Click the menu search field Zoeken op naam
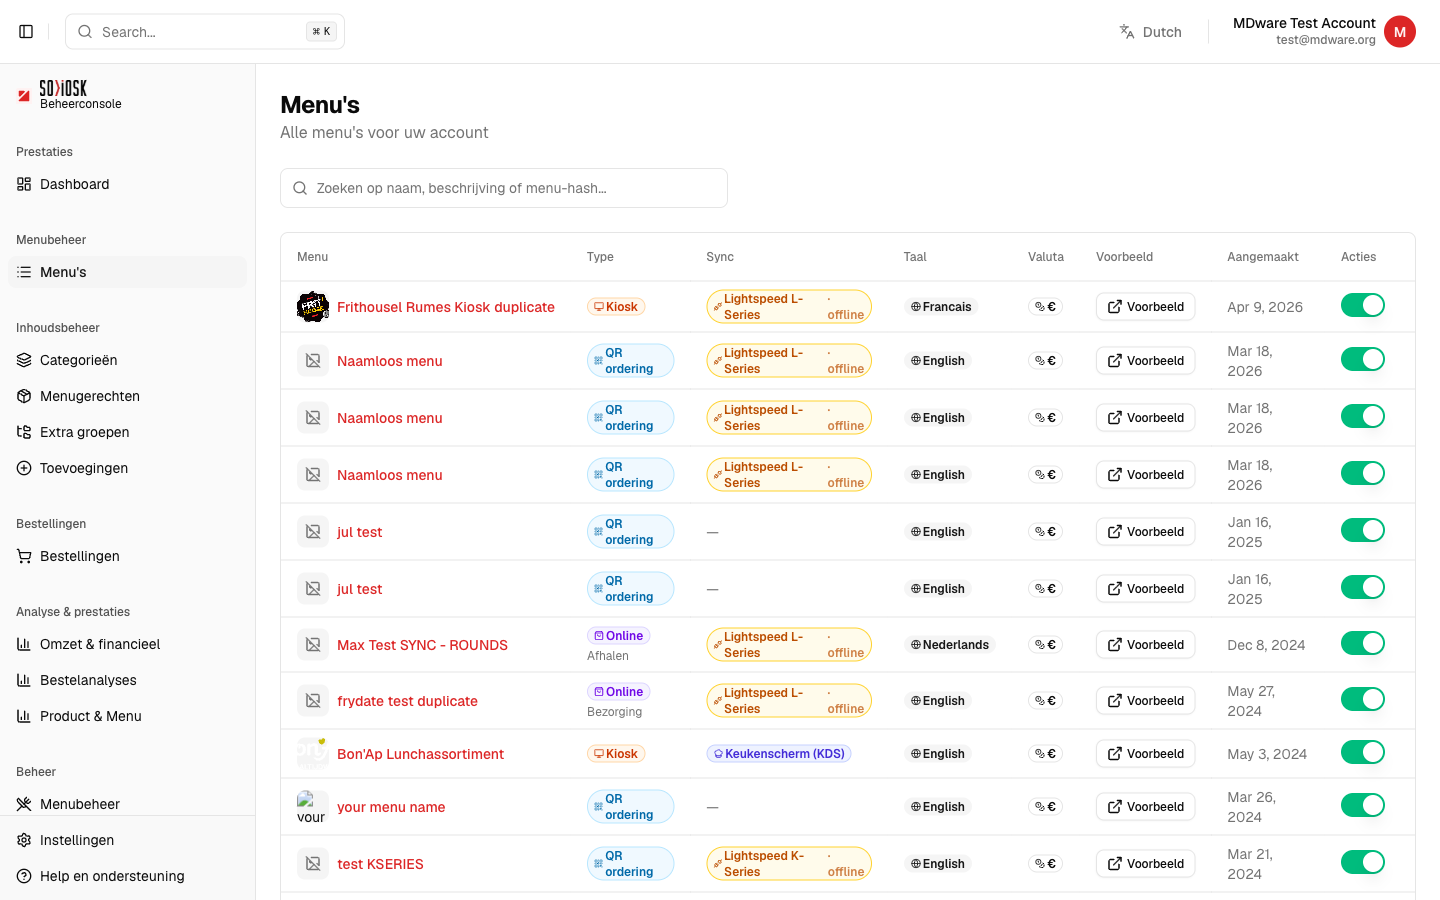This screenshot has width=1440, height=900. (x=504, y=188)
